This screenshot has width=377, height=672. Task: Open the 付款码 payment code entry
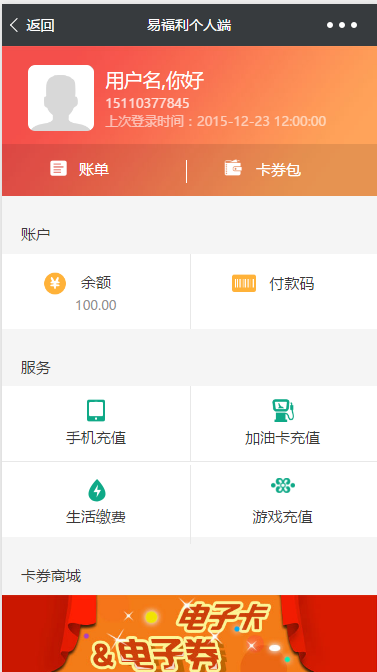point(292,284)
